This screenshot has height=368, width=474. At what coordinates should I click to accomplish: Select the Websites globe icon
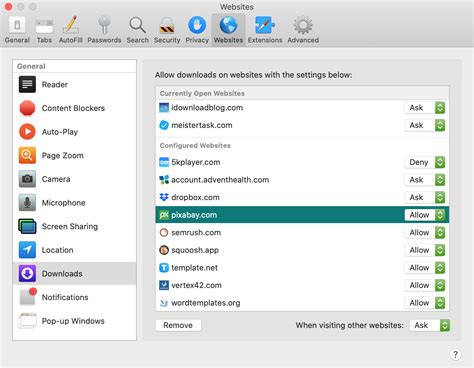pos(228,25)
